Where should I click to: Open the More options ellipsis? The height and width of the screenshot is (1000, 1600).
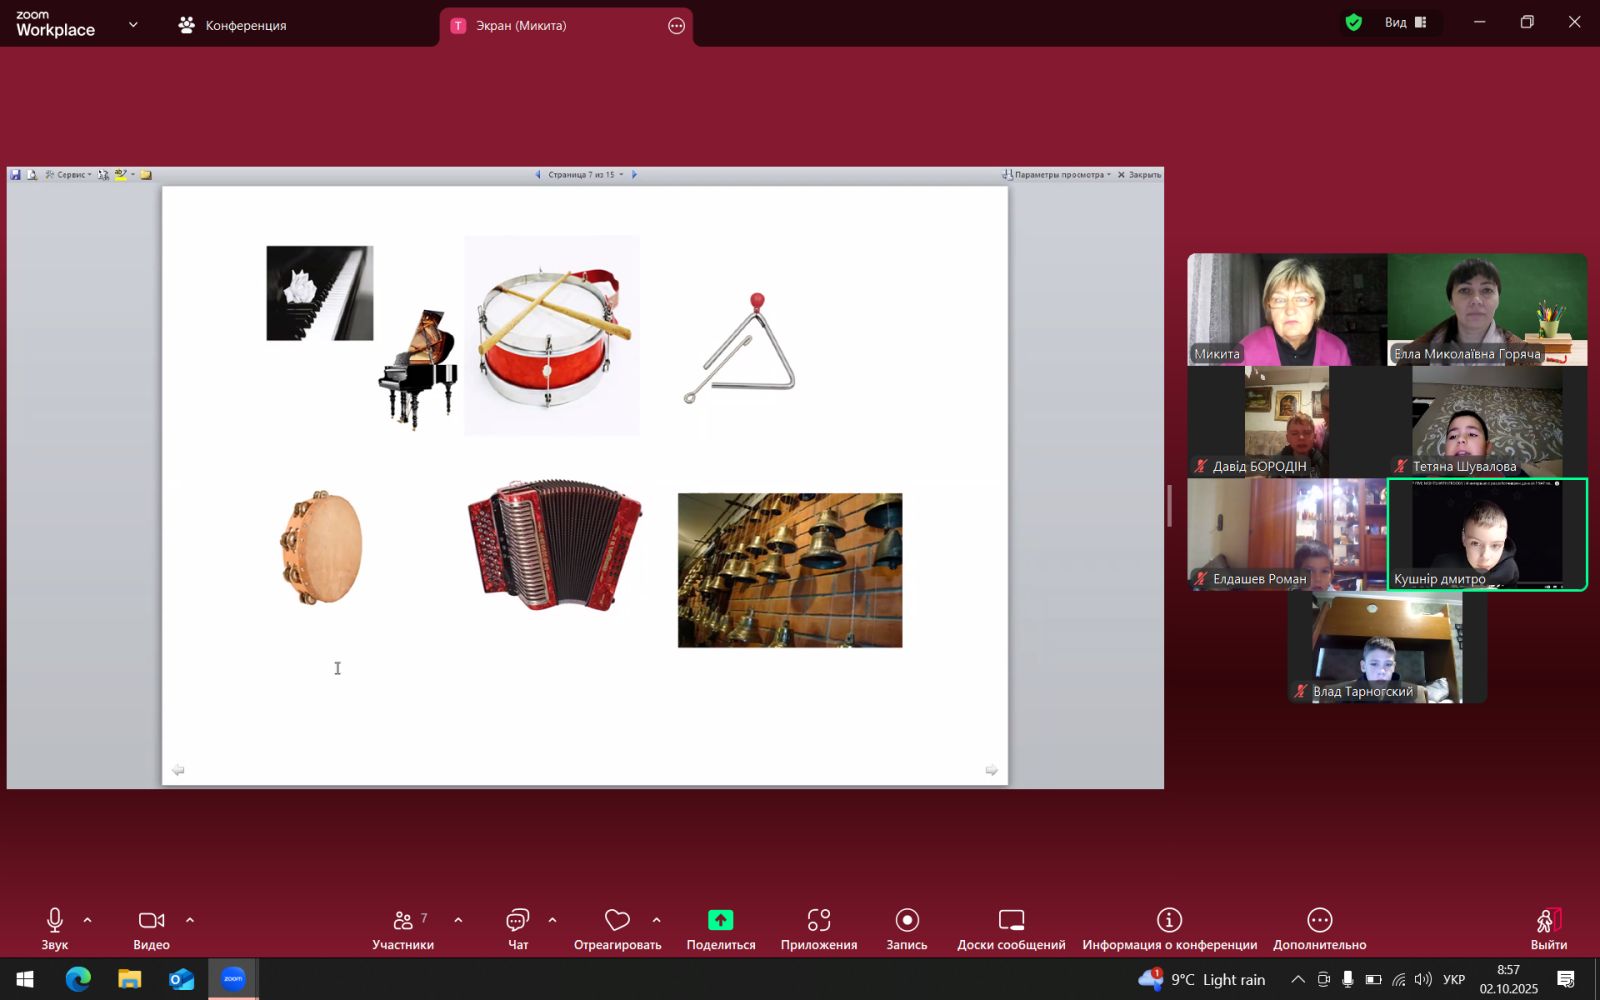coord(1319,928)
